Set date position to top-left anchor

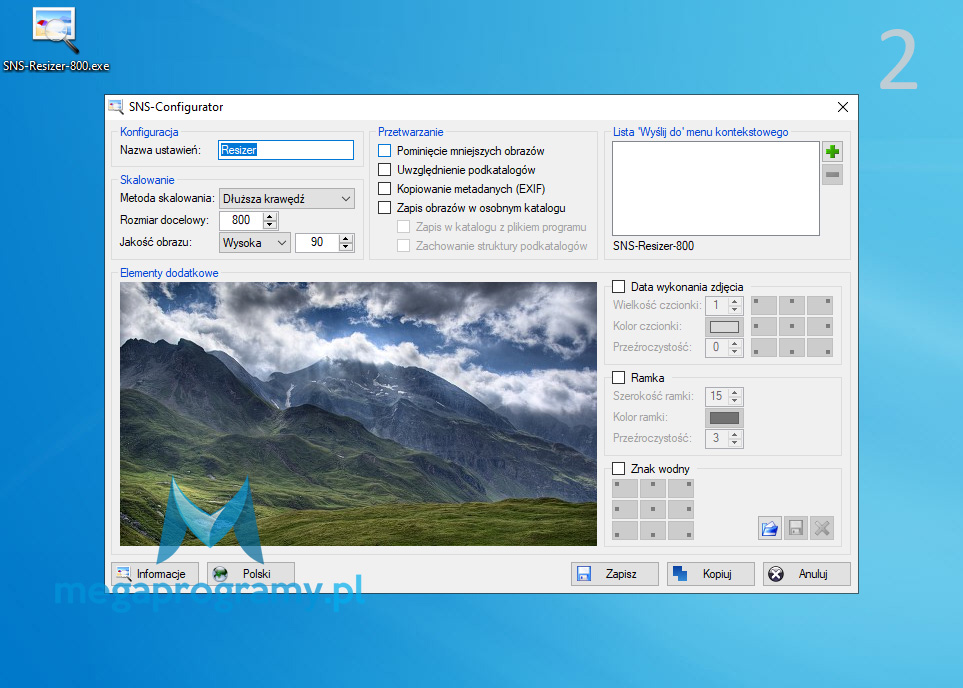[764, 305]
